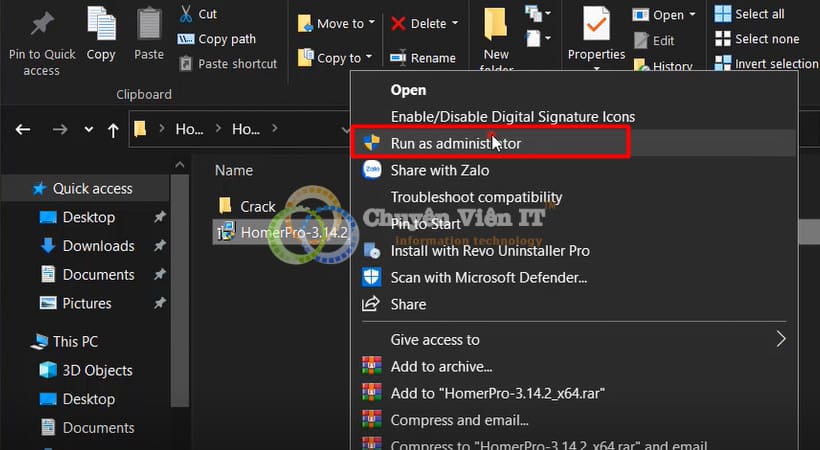
Task: Click the Rename ribbon button
Action: pos(423,58)
